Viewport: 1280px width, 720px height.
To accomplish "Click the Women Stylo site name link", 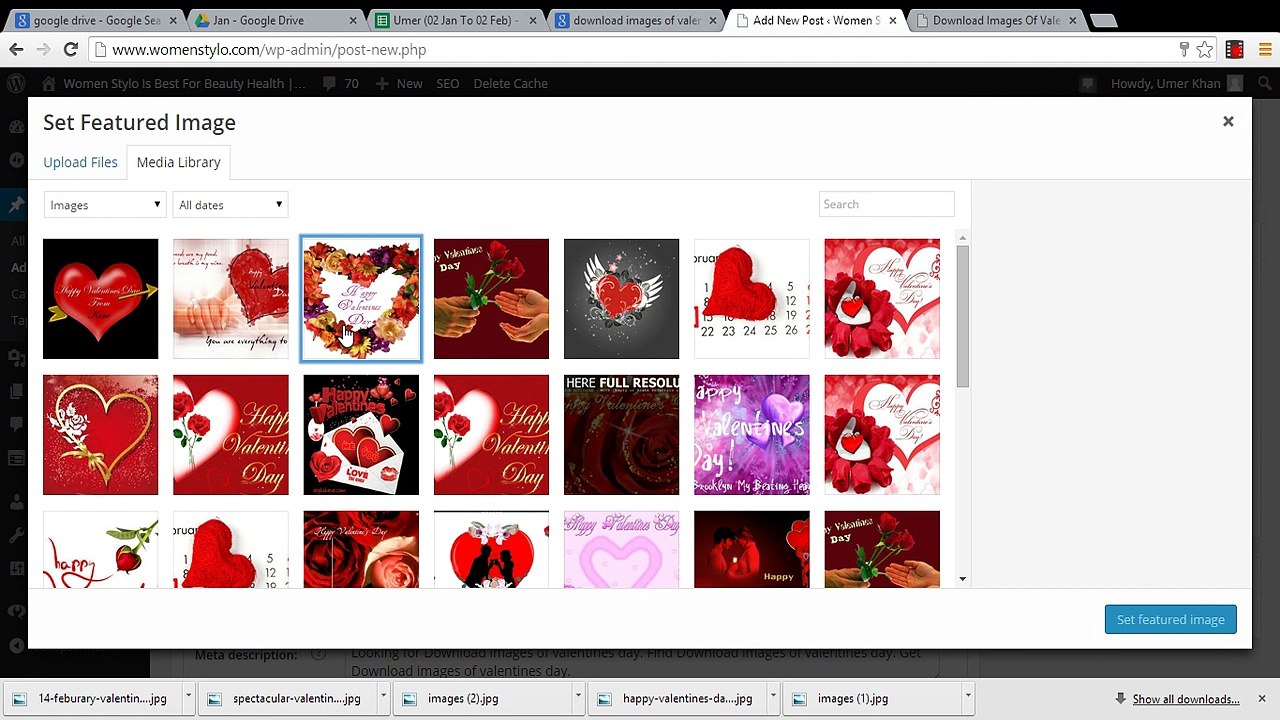I will pos(174,83).
